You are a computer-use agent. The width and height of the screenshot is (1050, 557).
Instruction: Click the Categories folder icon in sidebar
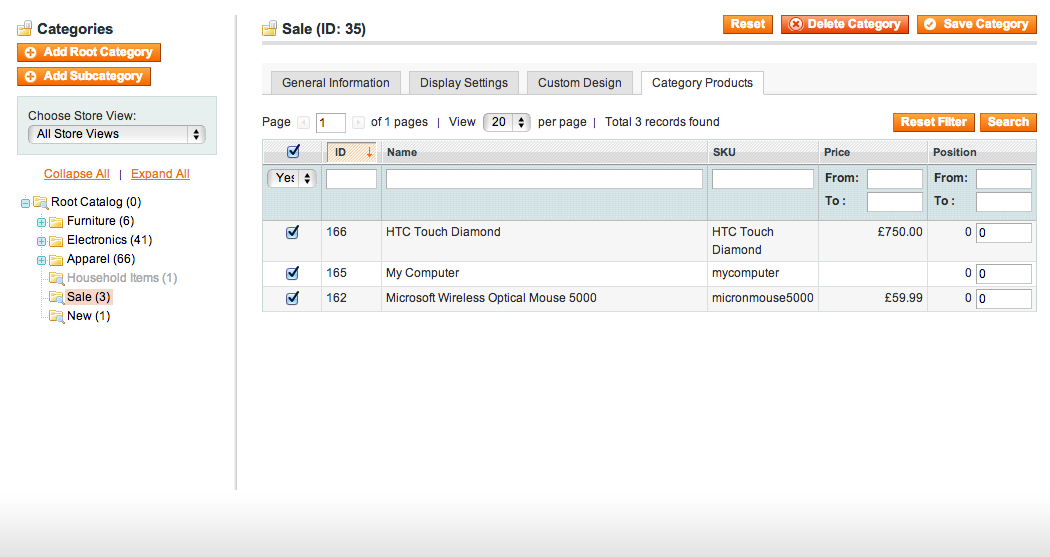25,28
